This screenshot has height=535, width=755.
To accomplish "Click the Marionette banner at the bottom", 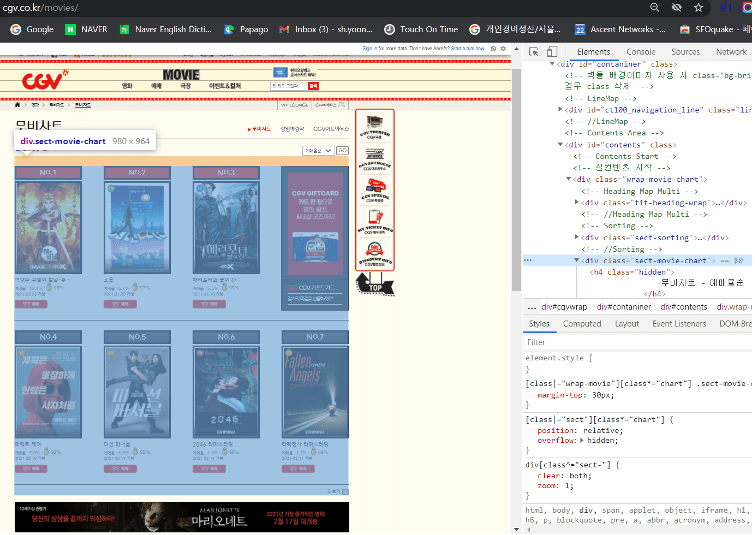I will point(182,517).
